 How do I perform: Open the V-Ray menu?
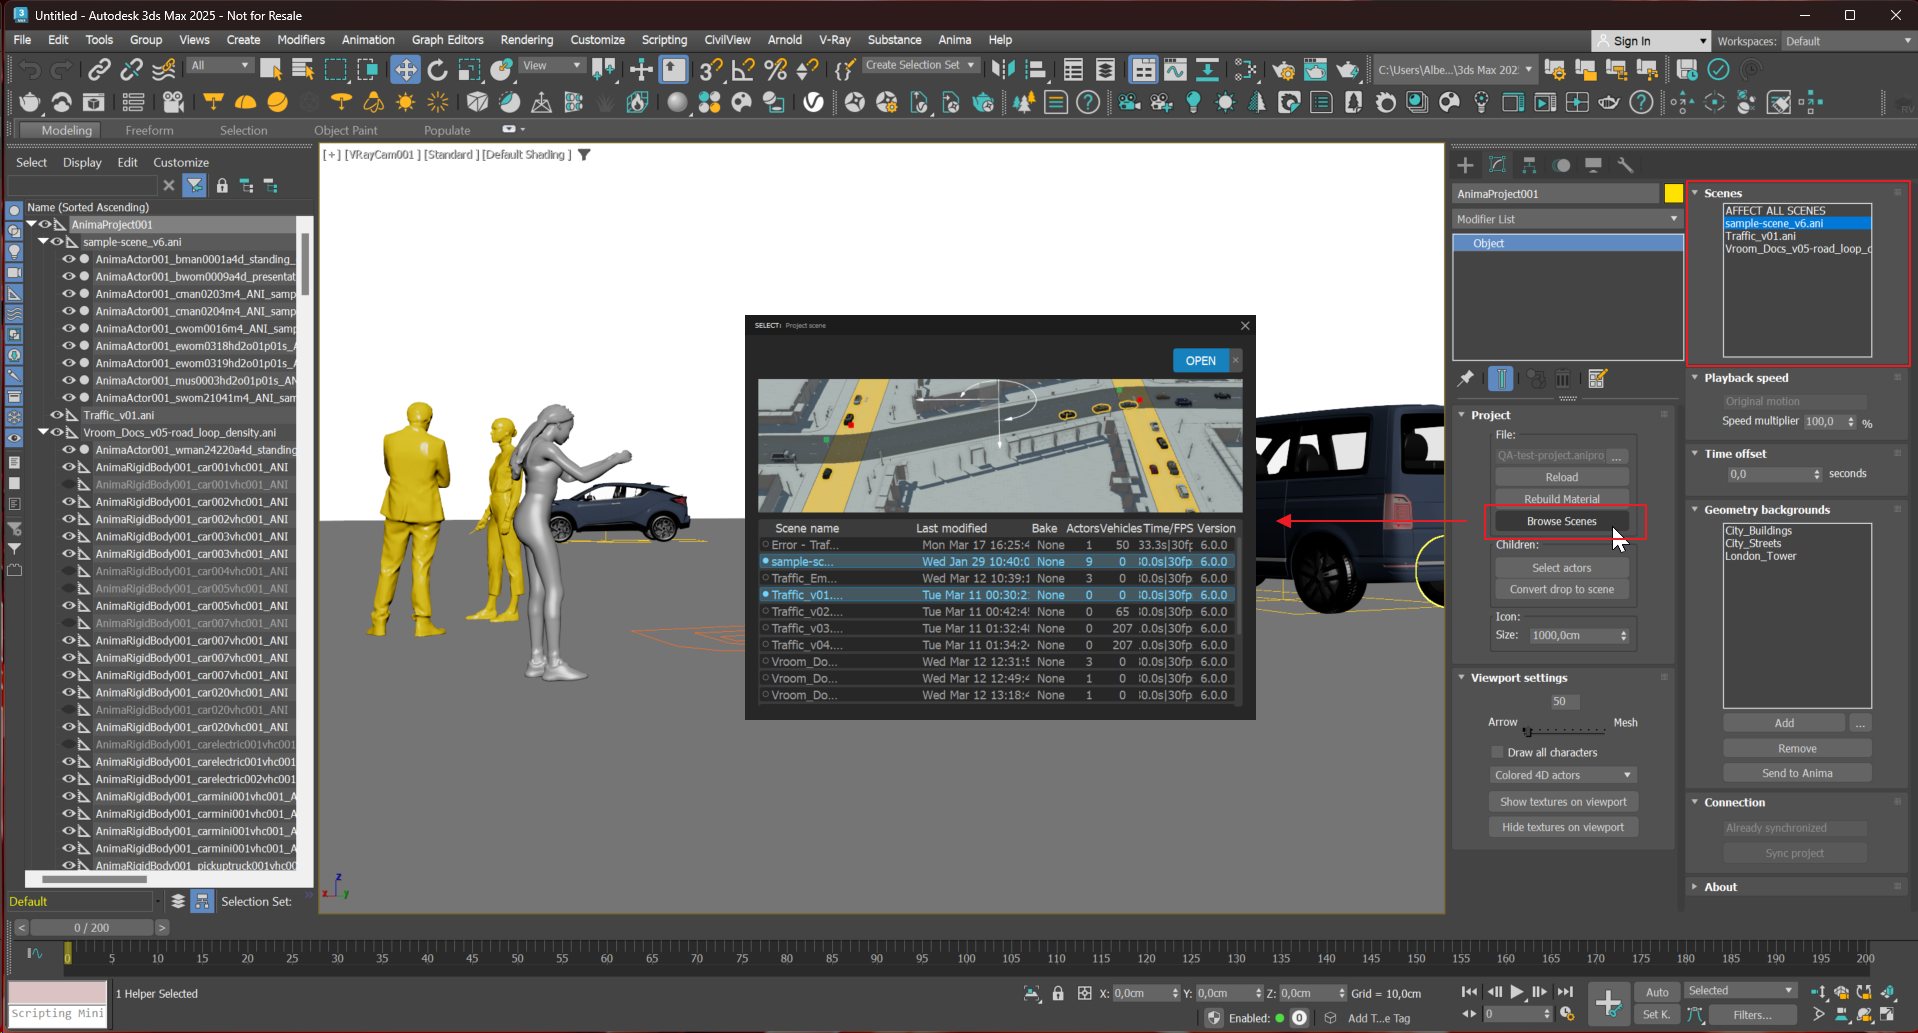[x=834, y=40]
